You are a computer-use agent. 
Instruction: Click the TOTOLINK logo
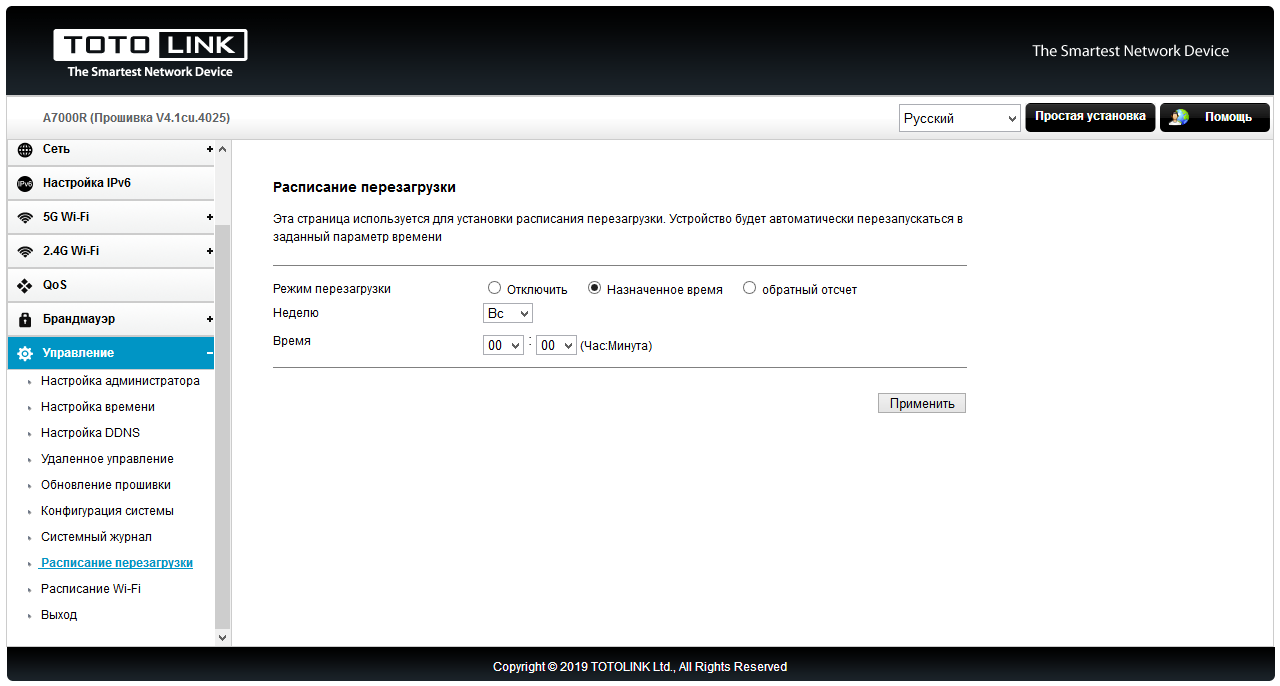coord(150,53)
